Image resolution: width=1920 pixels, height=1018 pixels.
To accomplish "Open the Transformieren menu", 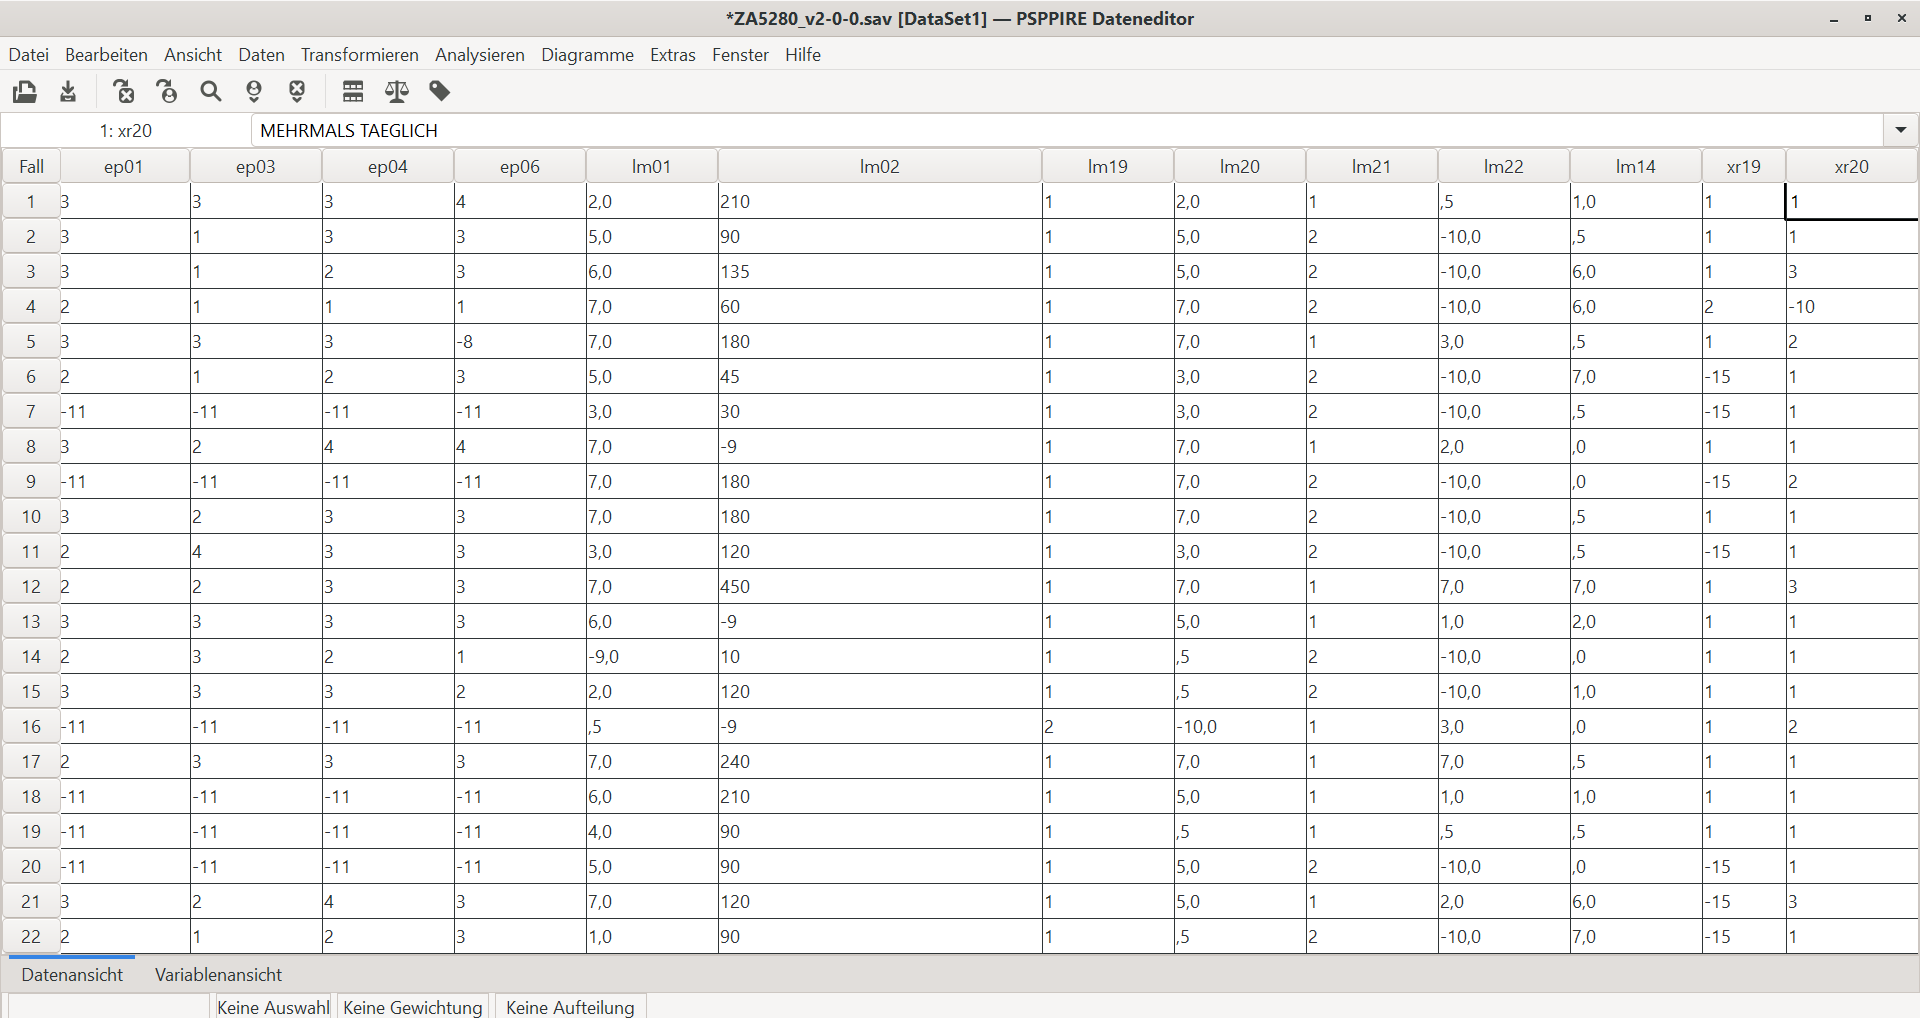I will pyautogui.click(x=360, y=55).
